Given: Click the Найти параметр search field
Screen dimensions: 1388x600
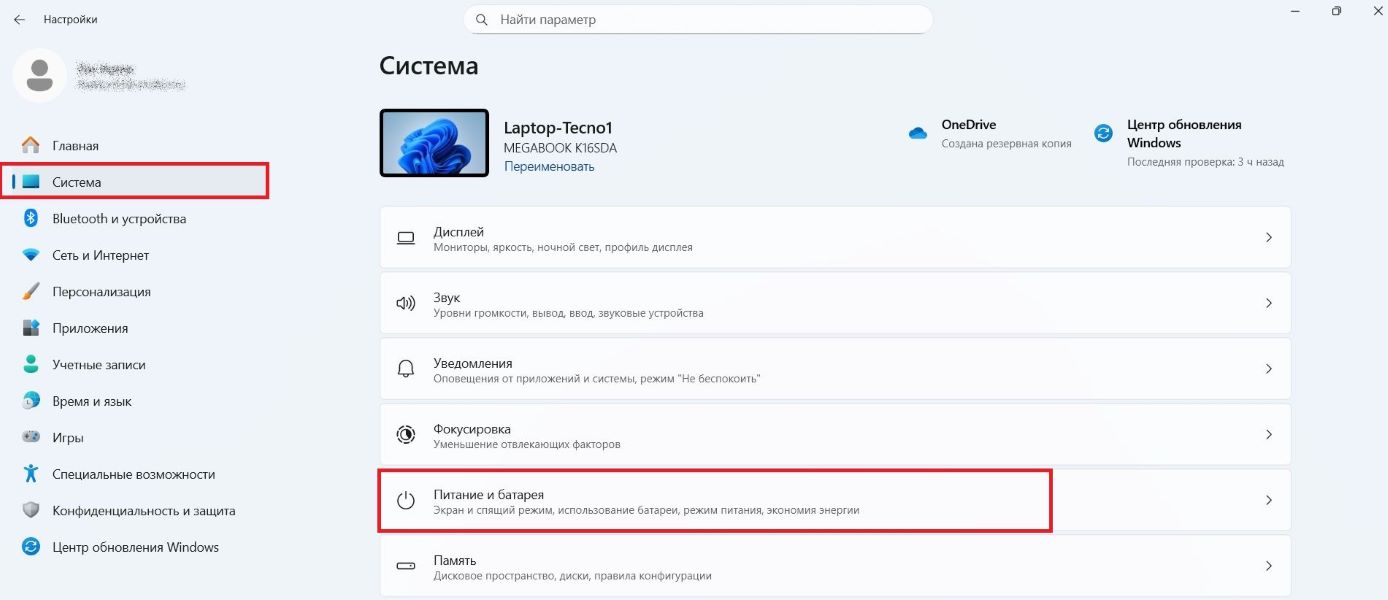Looking at the screenshot, I should 698,19.
